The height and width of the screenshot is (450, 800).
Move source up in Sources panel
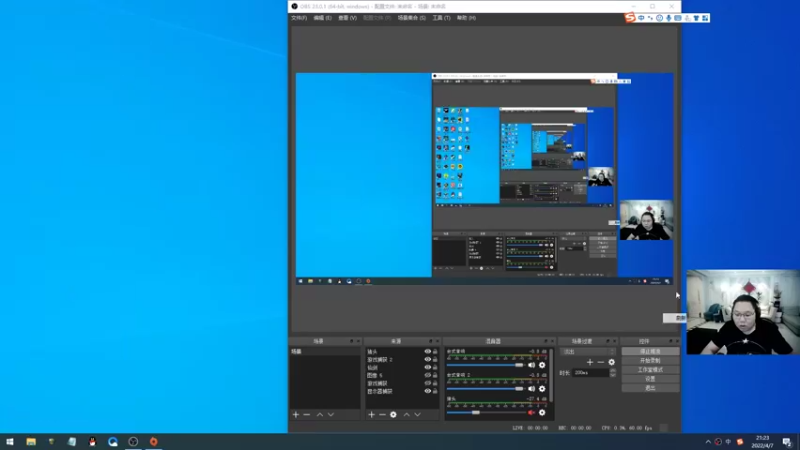(x=407, y=415)
